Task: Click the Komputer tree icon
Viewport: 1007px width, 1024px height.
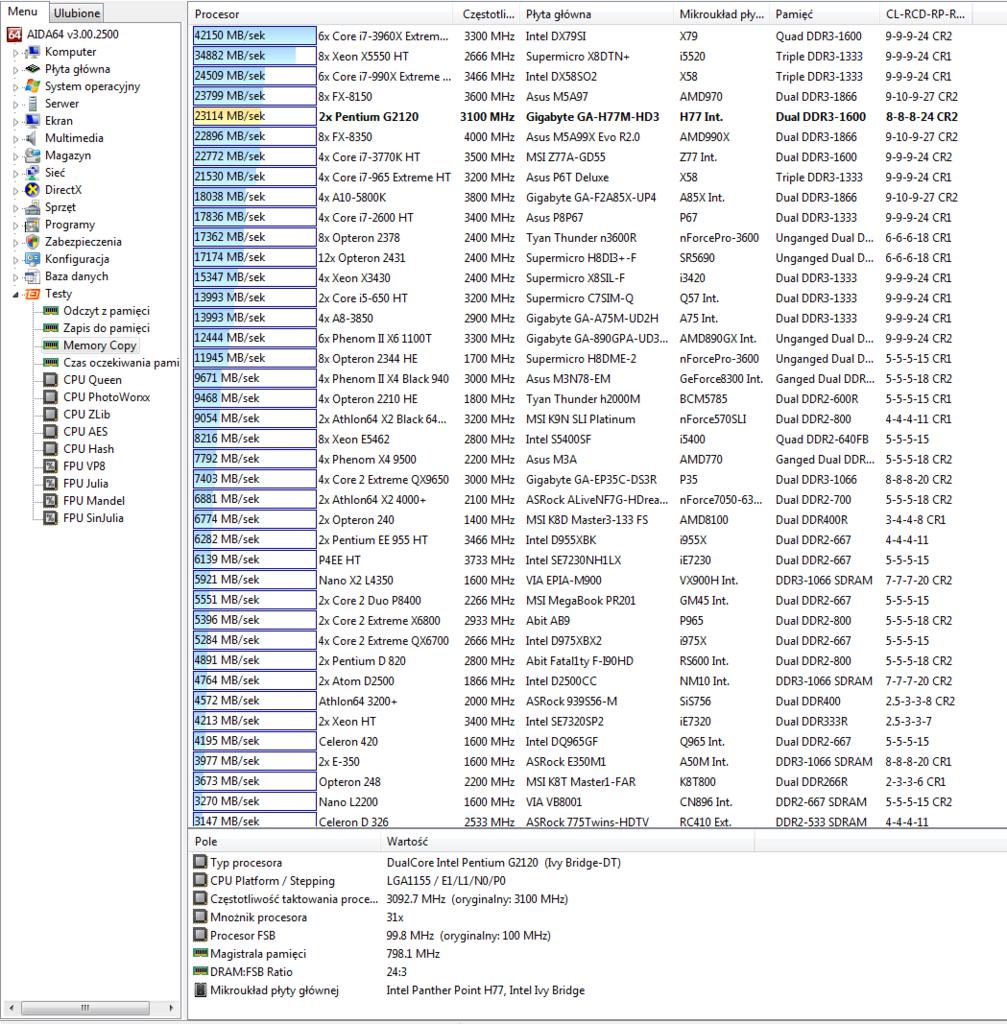Action: [x=32, y=52]
